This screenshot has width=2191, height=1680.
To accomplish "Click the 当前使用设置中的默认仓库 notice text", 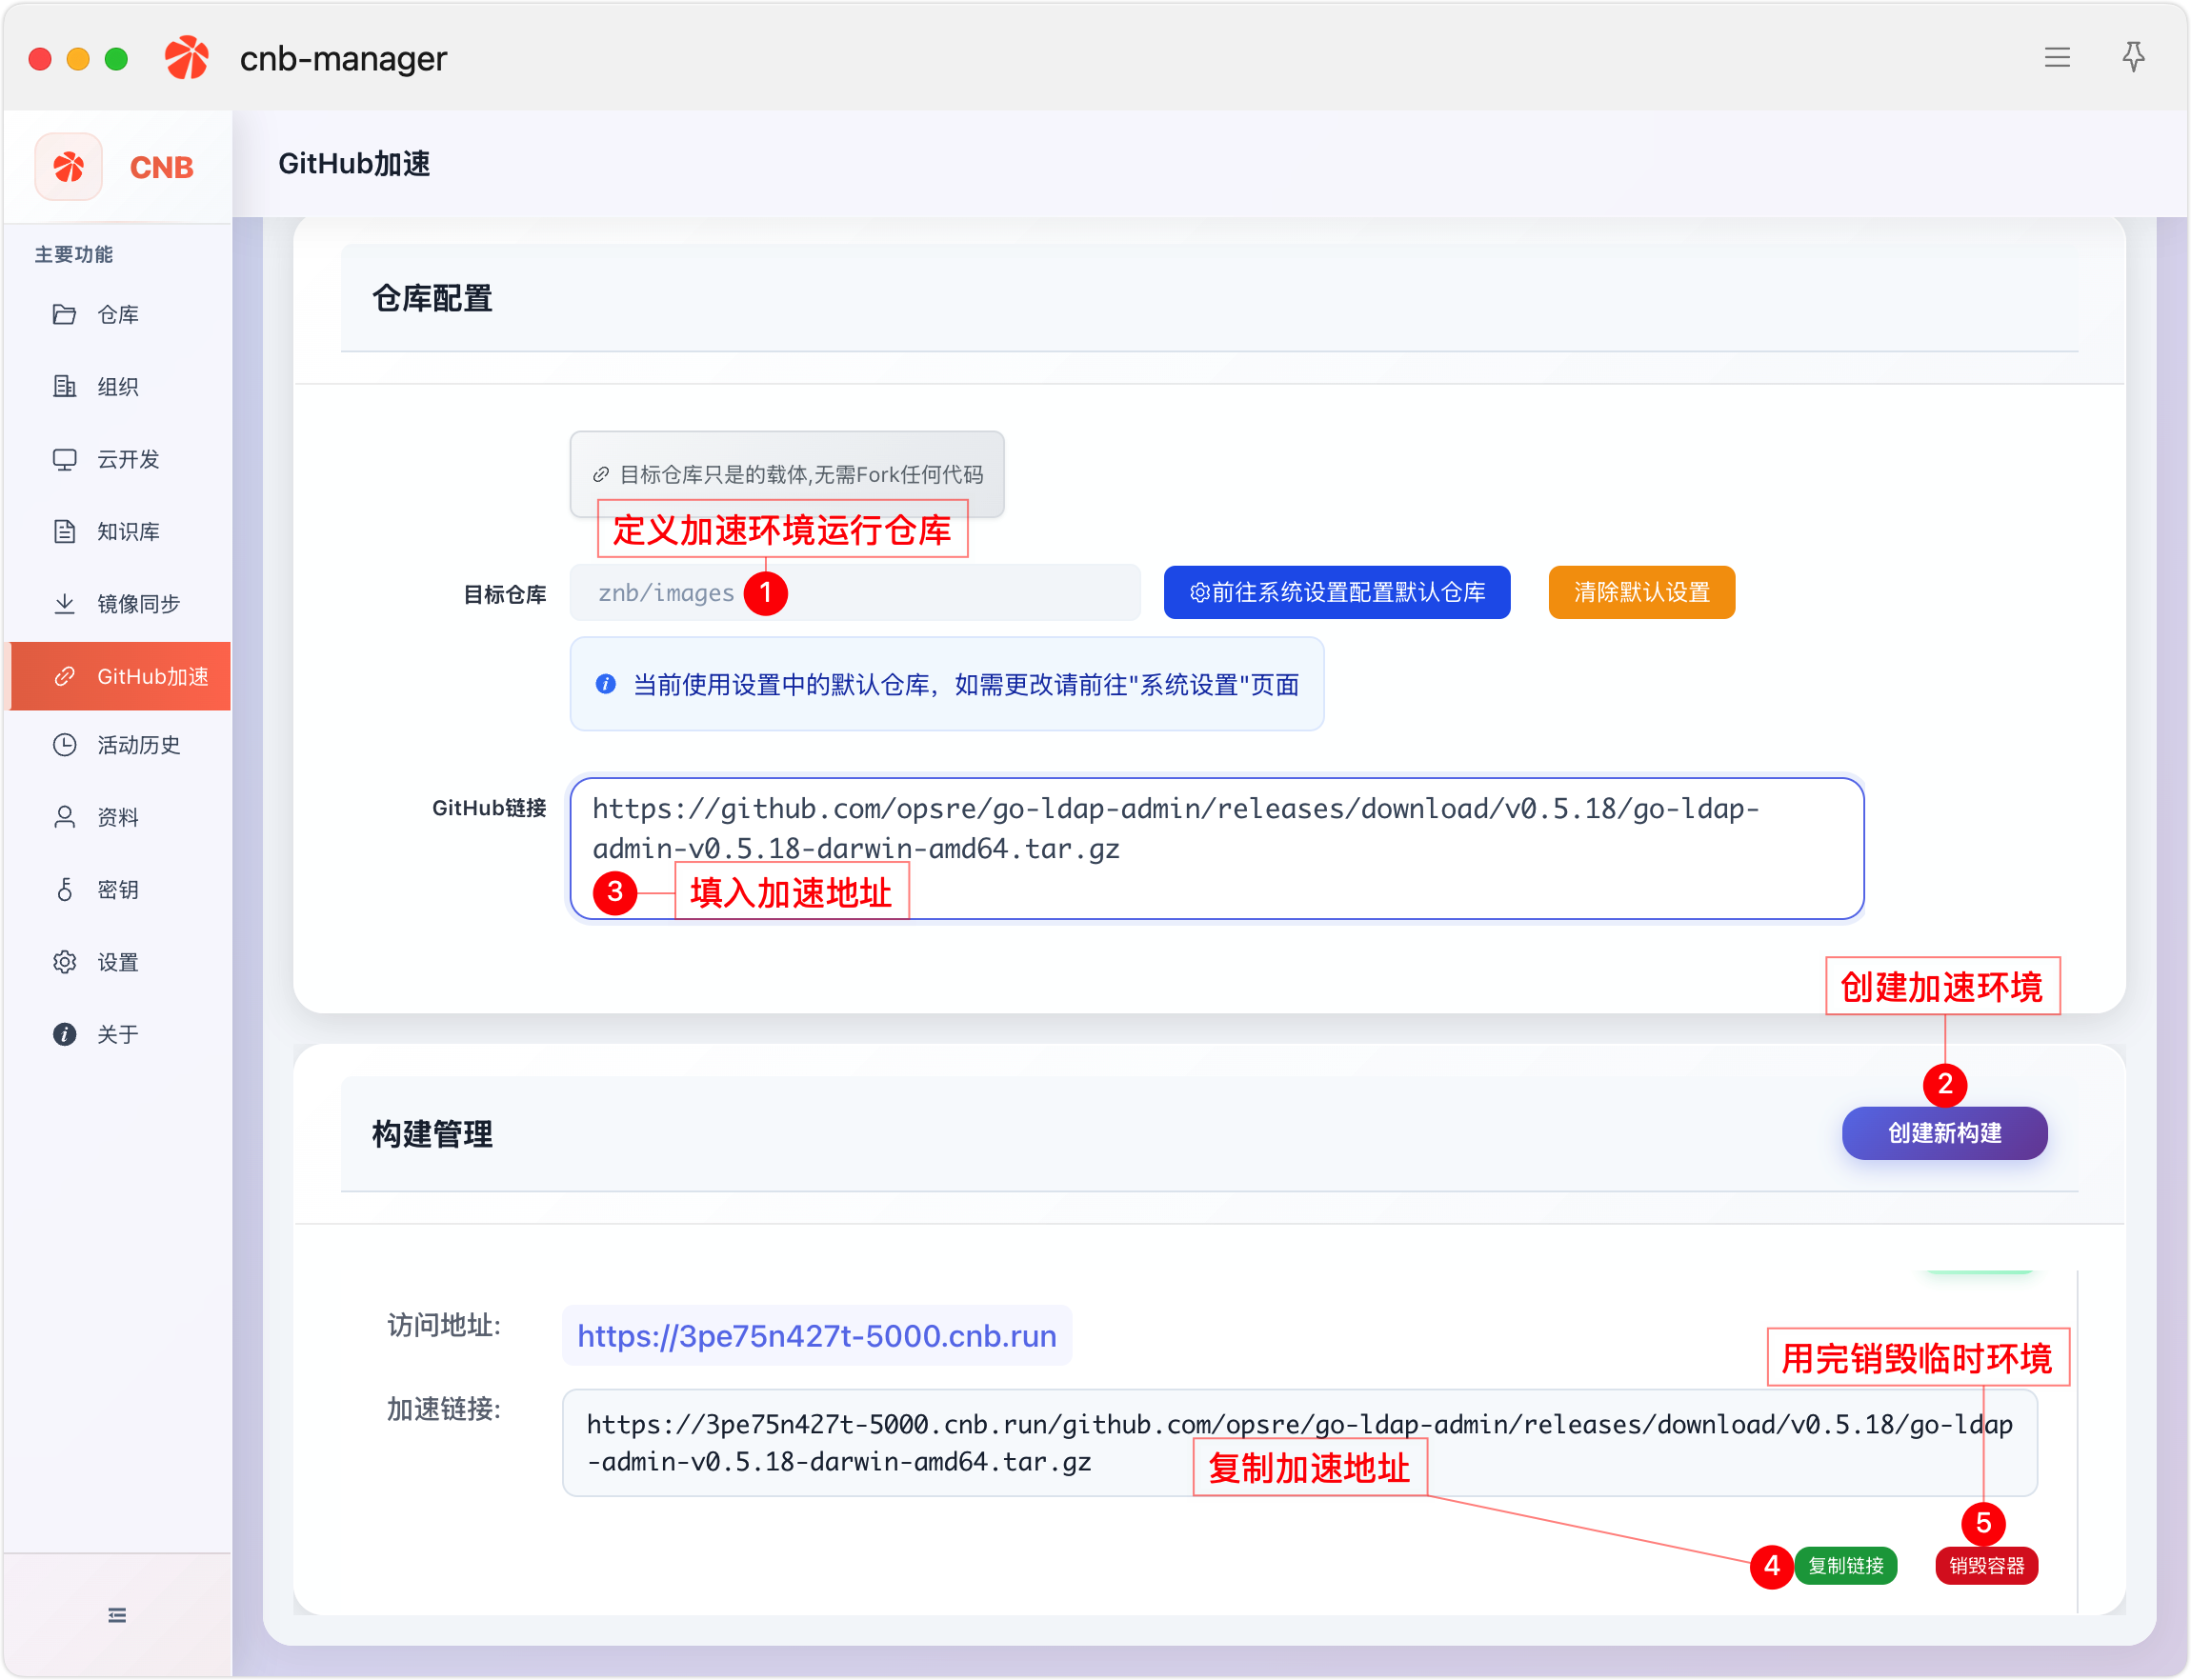I will (966, 685).
